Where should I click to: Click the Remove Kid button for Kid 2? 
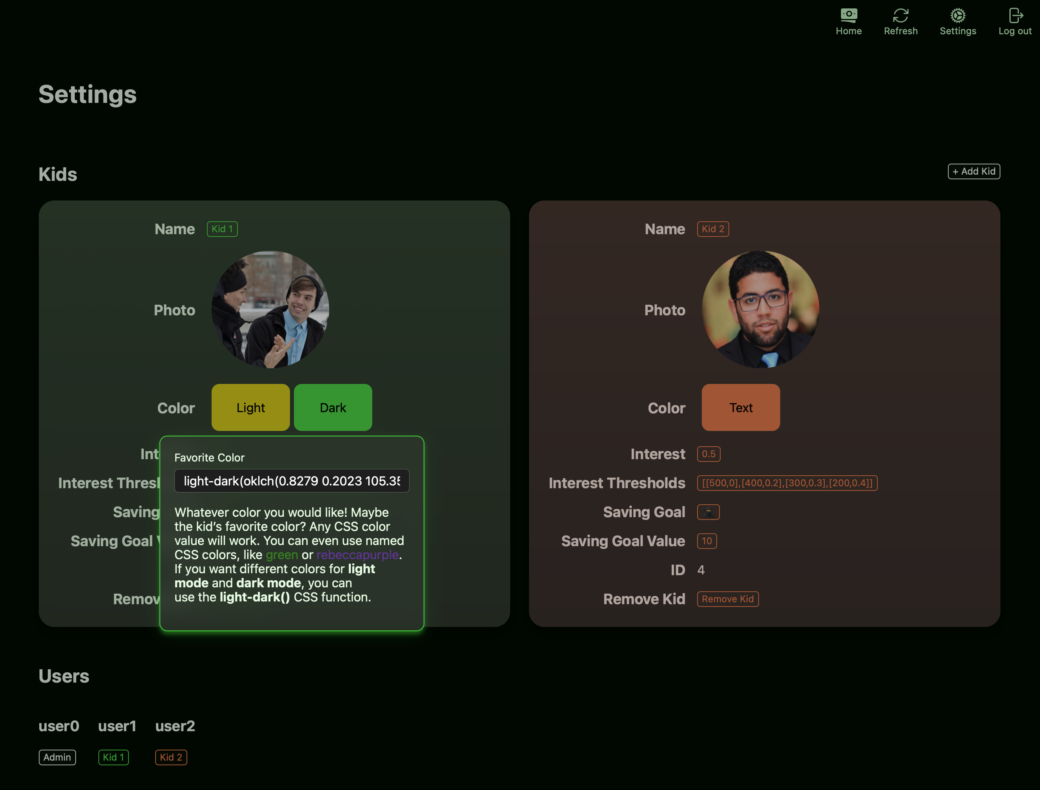[x=728, y=599]
